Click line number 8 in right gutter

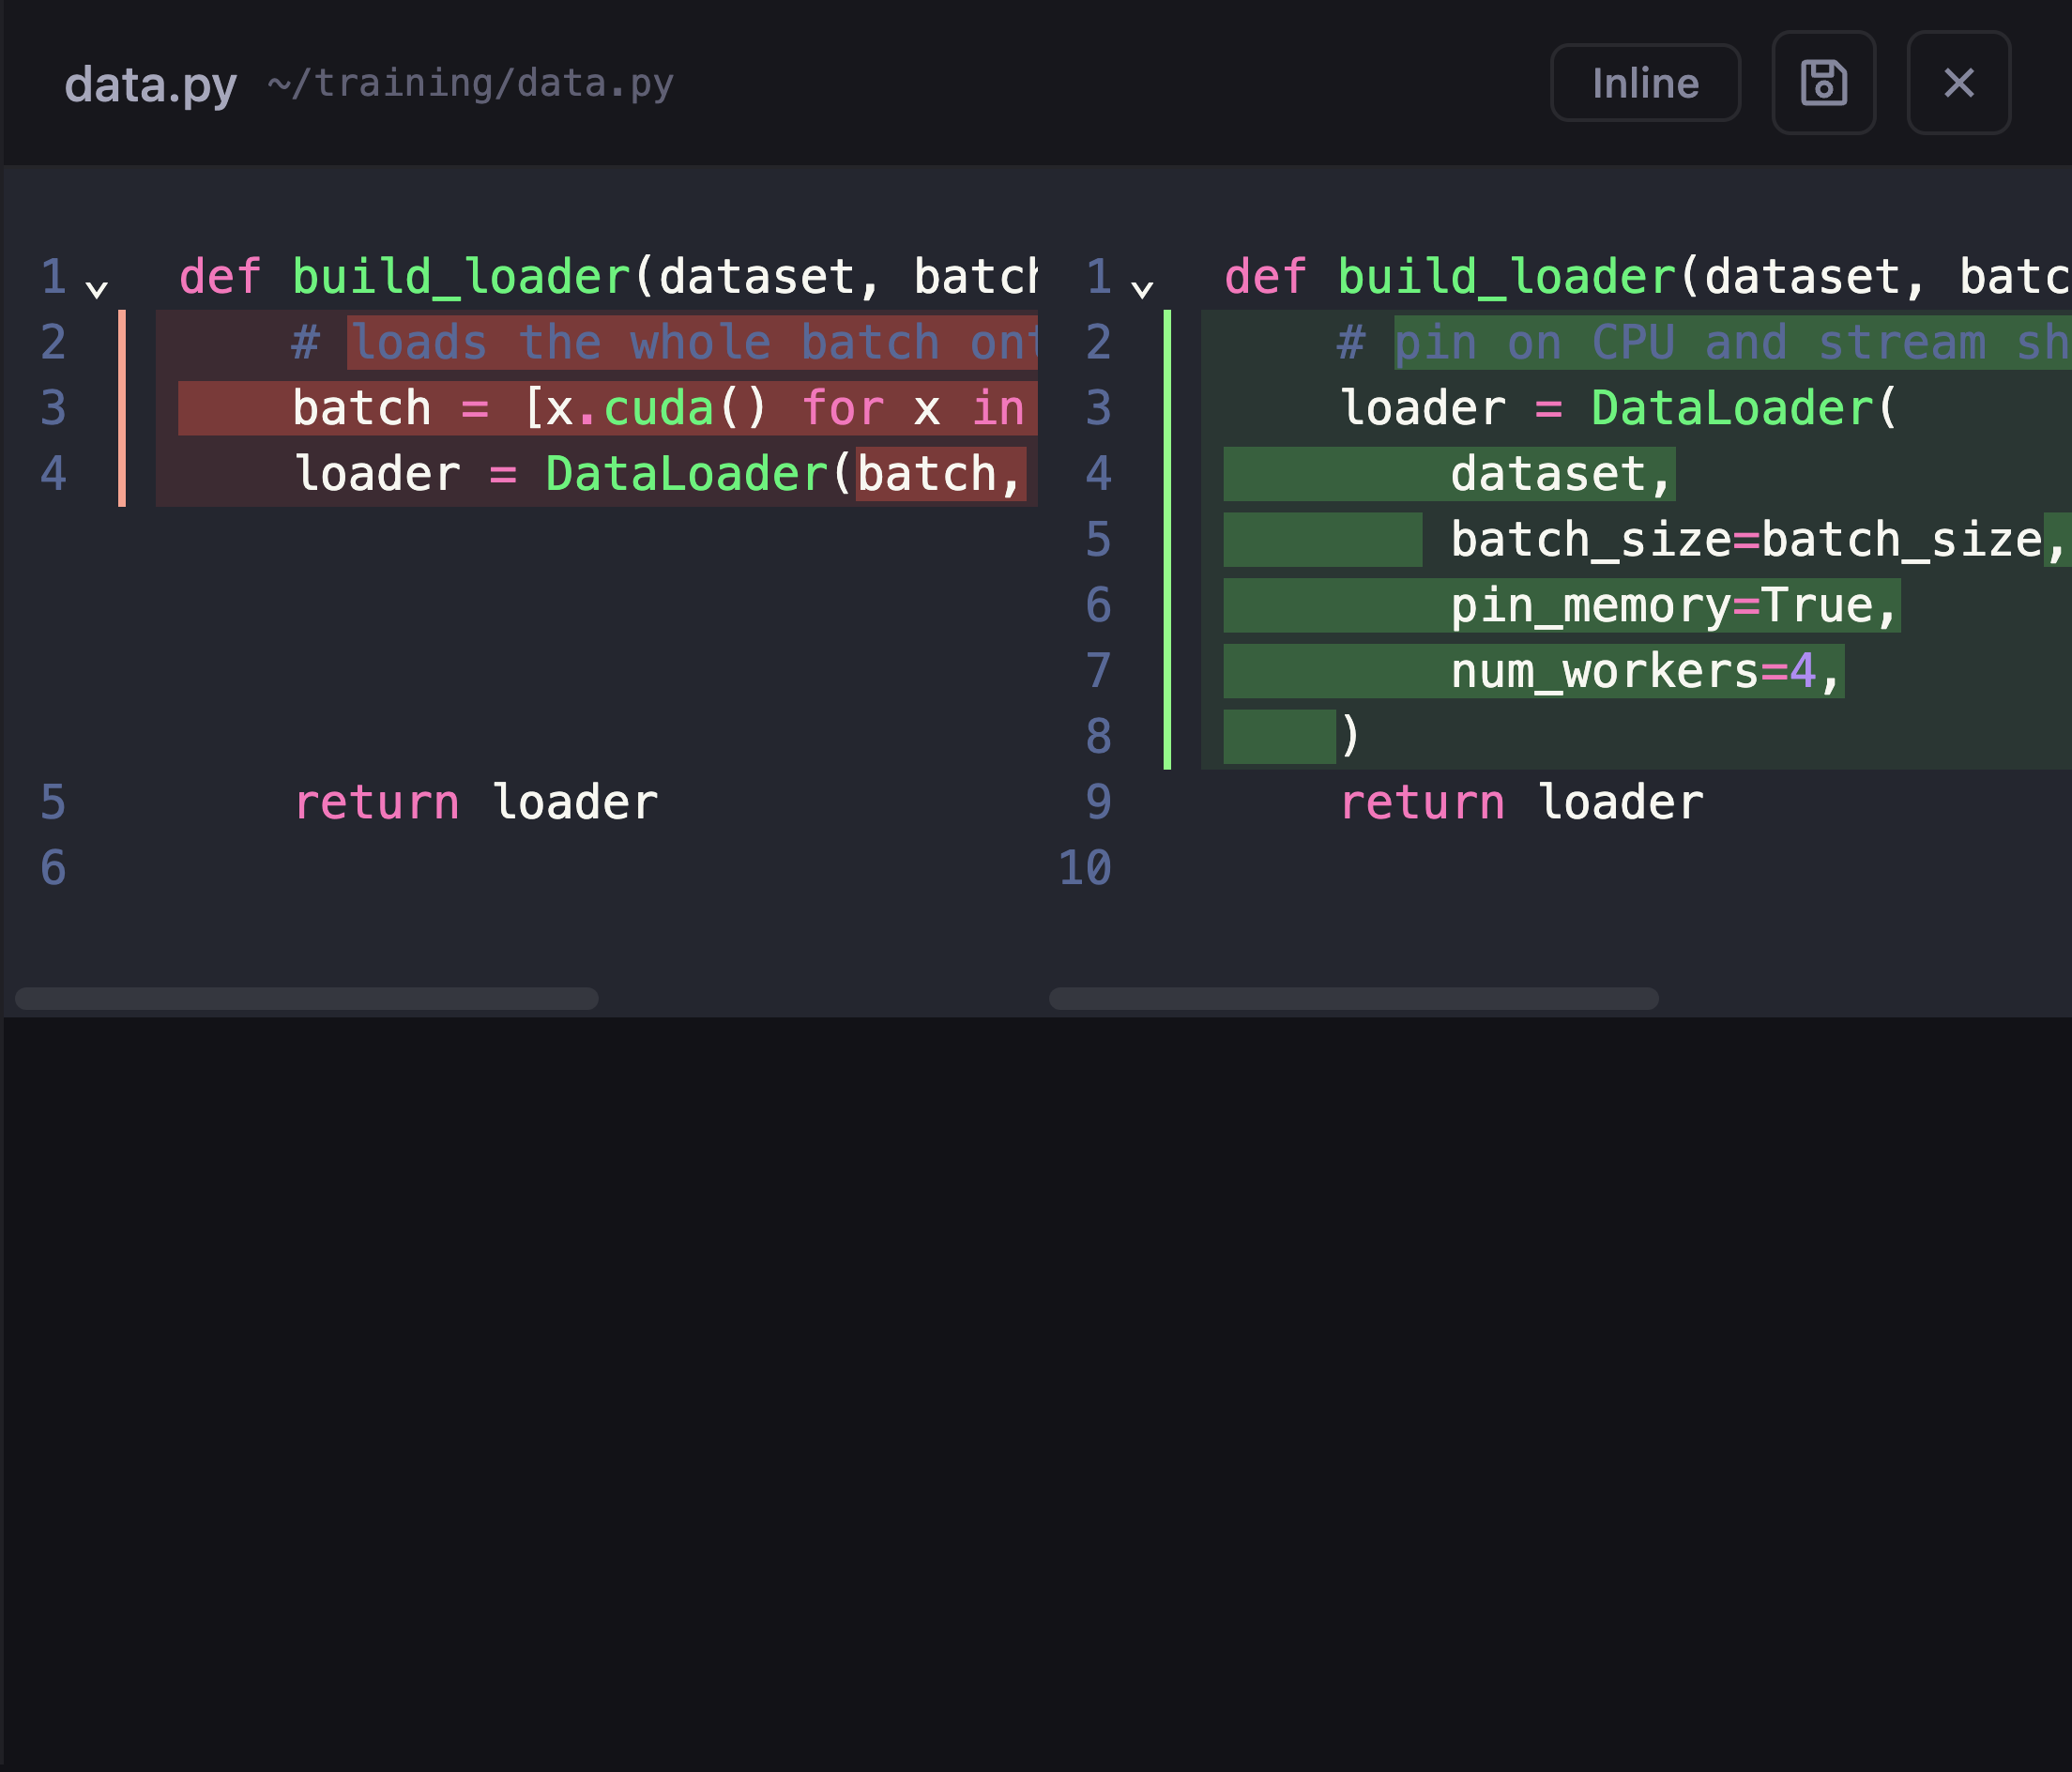1098,737
